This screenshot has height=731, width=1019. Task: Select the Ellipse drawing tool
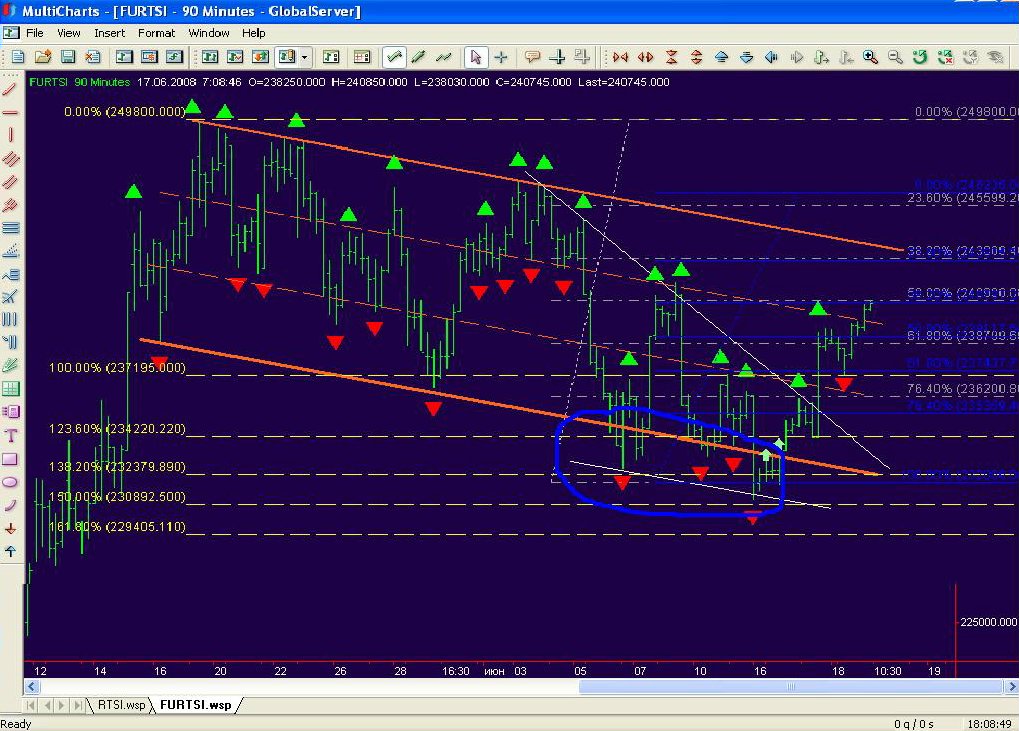point(11,482)
